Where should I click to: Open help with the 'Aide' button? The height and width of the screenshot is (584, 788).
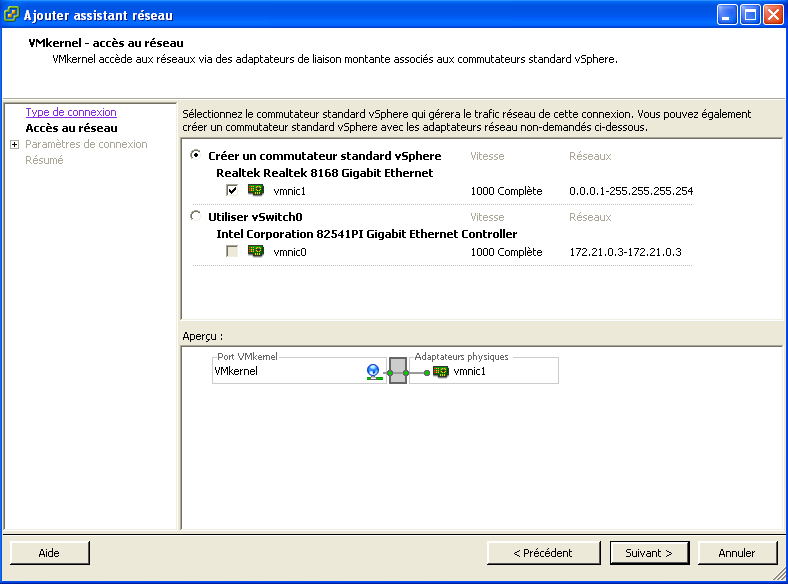(49, 553)
